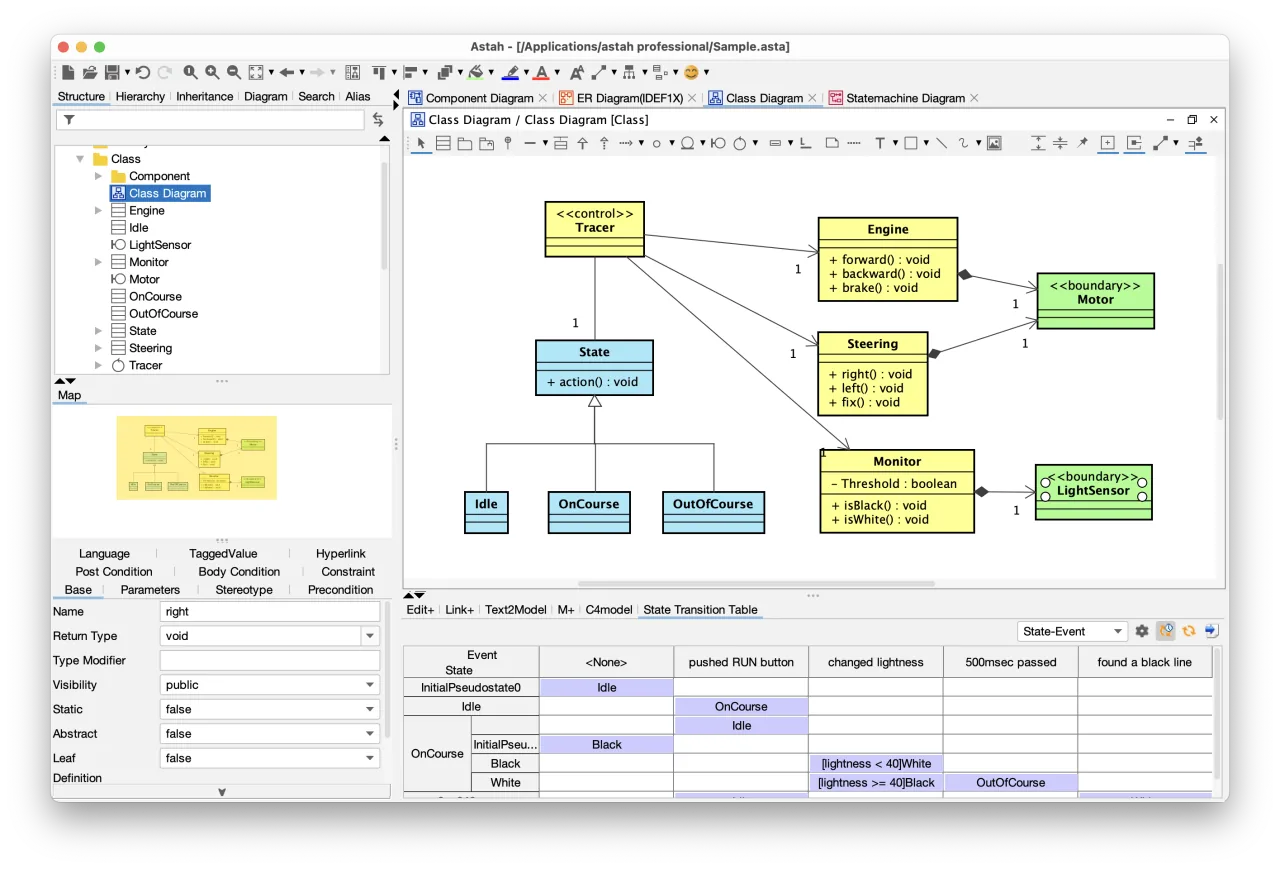This screenshot has width=1280, height=869.
Task: Collapse the Class folder in tree
Action: pos(80,159)
